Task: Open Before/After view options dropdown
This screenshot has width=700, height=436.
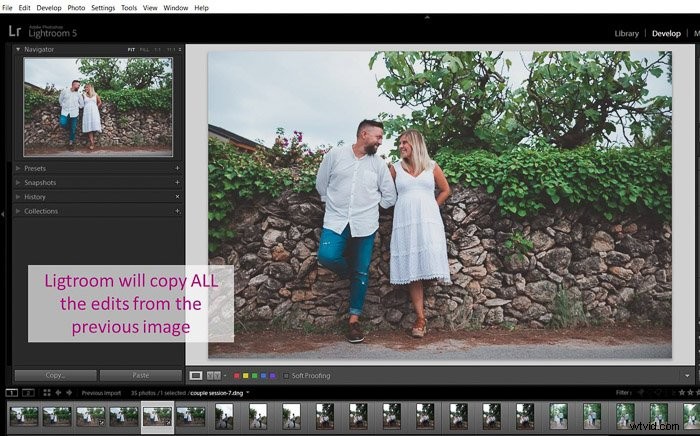Action: 225,376
